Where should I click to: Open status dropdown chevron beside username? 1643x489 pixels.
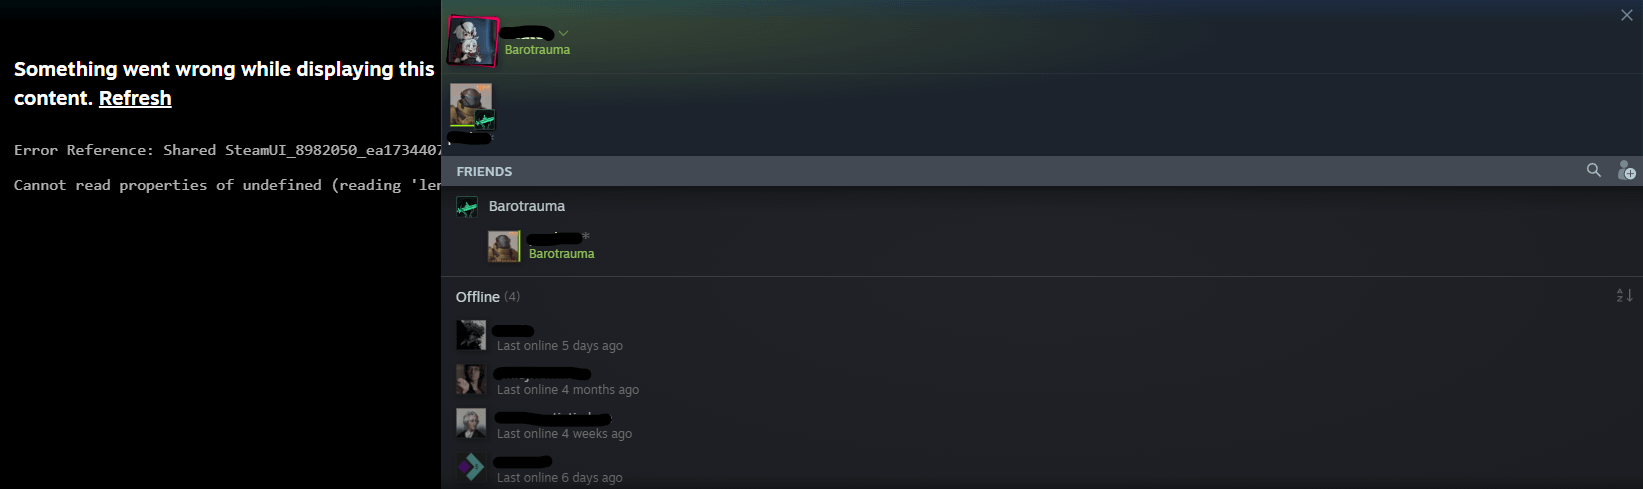click(563, 33)
